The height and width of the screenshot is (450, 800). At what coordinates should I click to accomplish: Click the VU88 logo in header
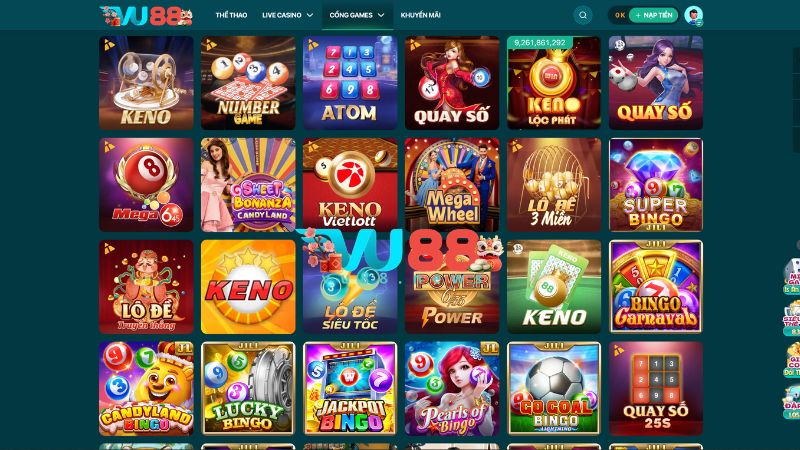coord(146,16)
